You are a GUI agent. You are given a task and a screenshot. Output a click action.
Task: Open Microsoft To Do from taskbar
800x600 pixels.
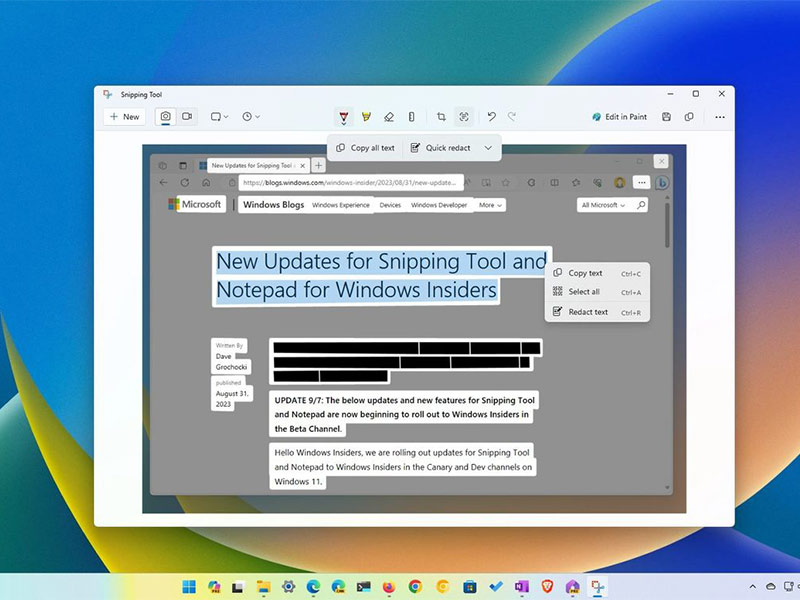[495, 587]
